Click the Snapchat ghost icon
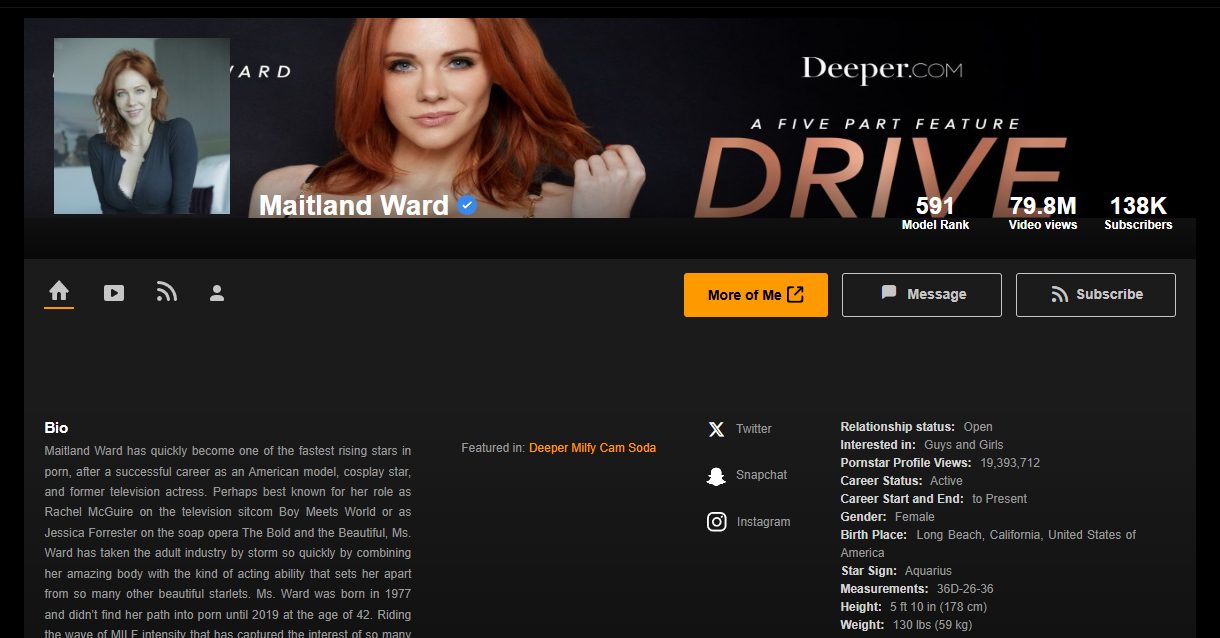Screen dimensions: 1220x638 pos(716,475)
